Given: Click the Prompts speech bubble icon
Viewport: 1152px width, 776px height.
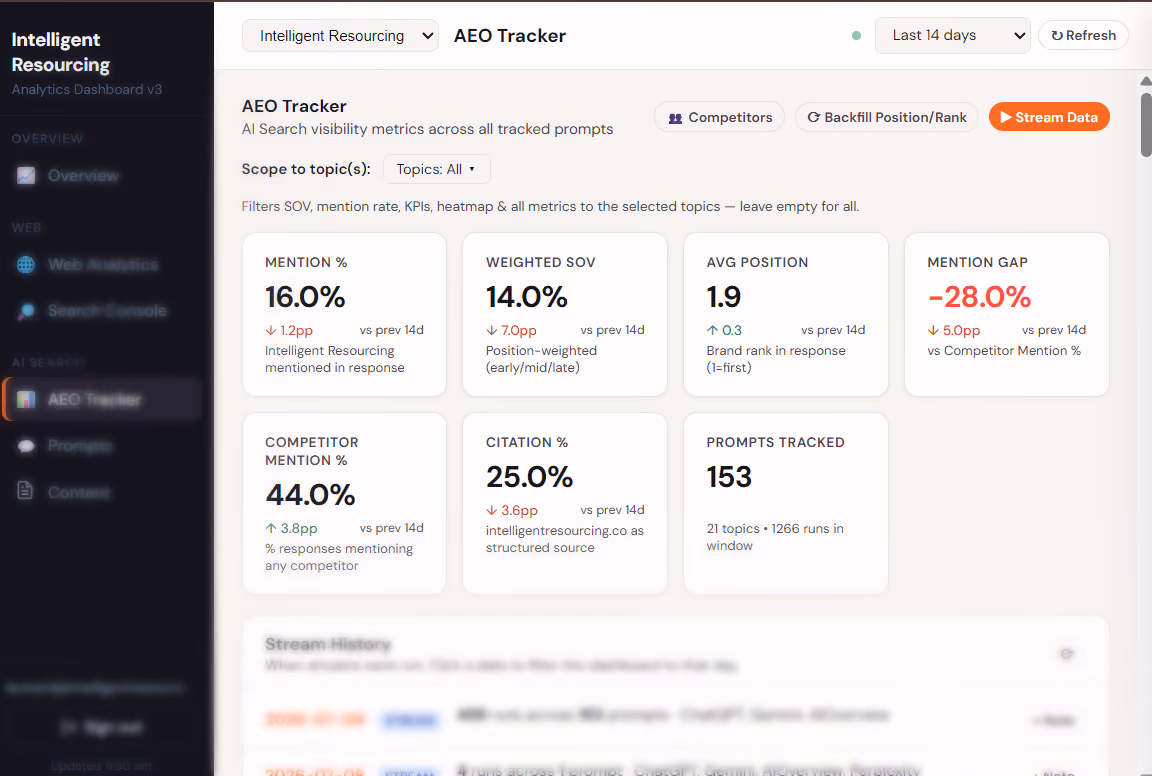Looking at the screenshot, I should pyautogui.click(x=26, y=445).
